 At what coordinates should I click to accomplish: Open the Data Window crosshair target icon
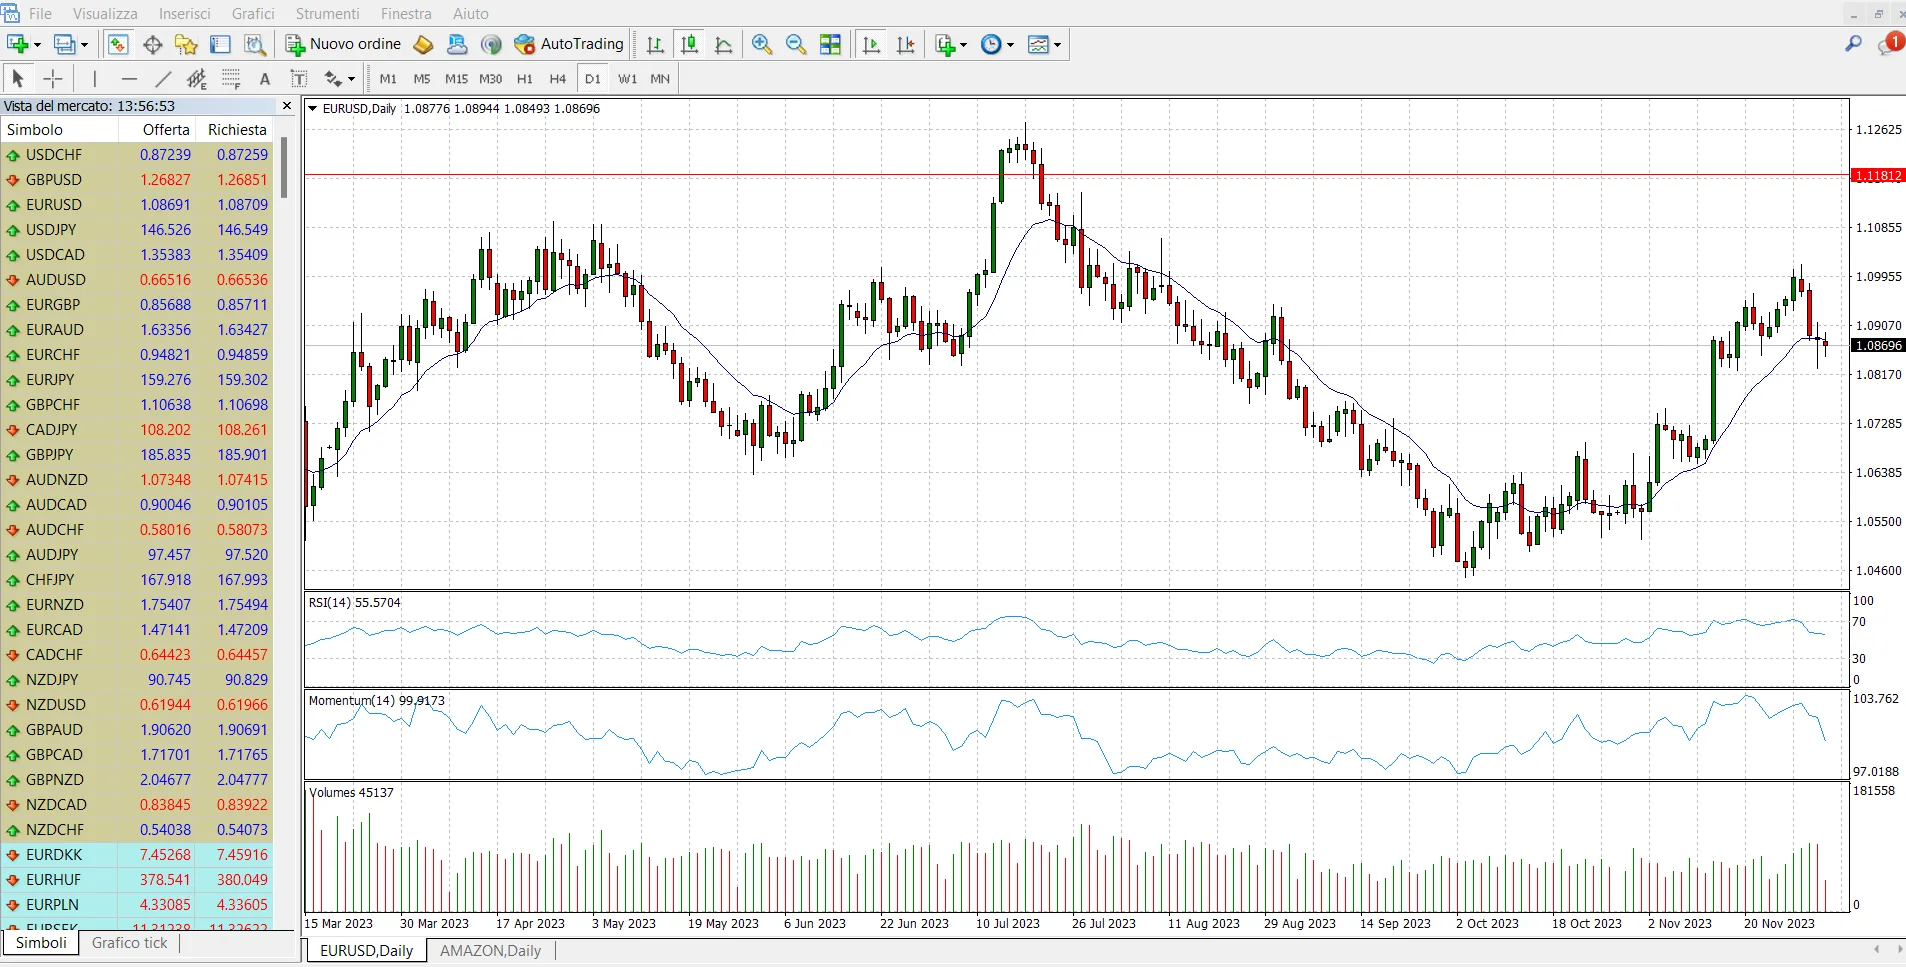tap(152, 44)
